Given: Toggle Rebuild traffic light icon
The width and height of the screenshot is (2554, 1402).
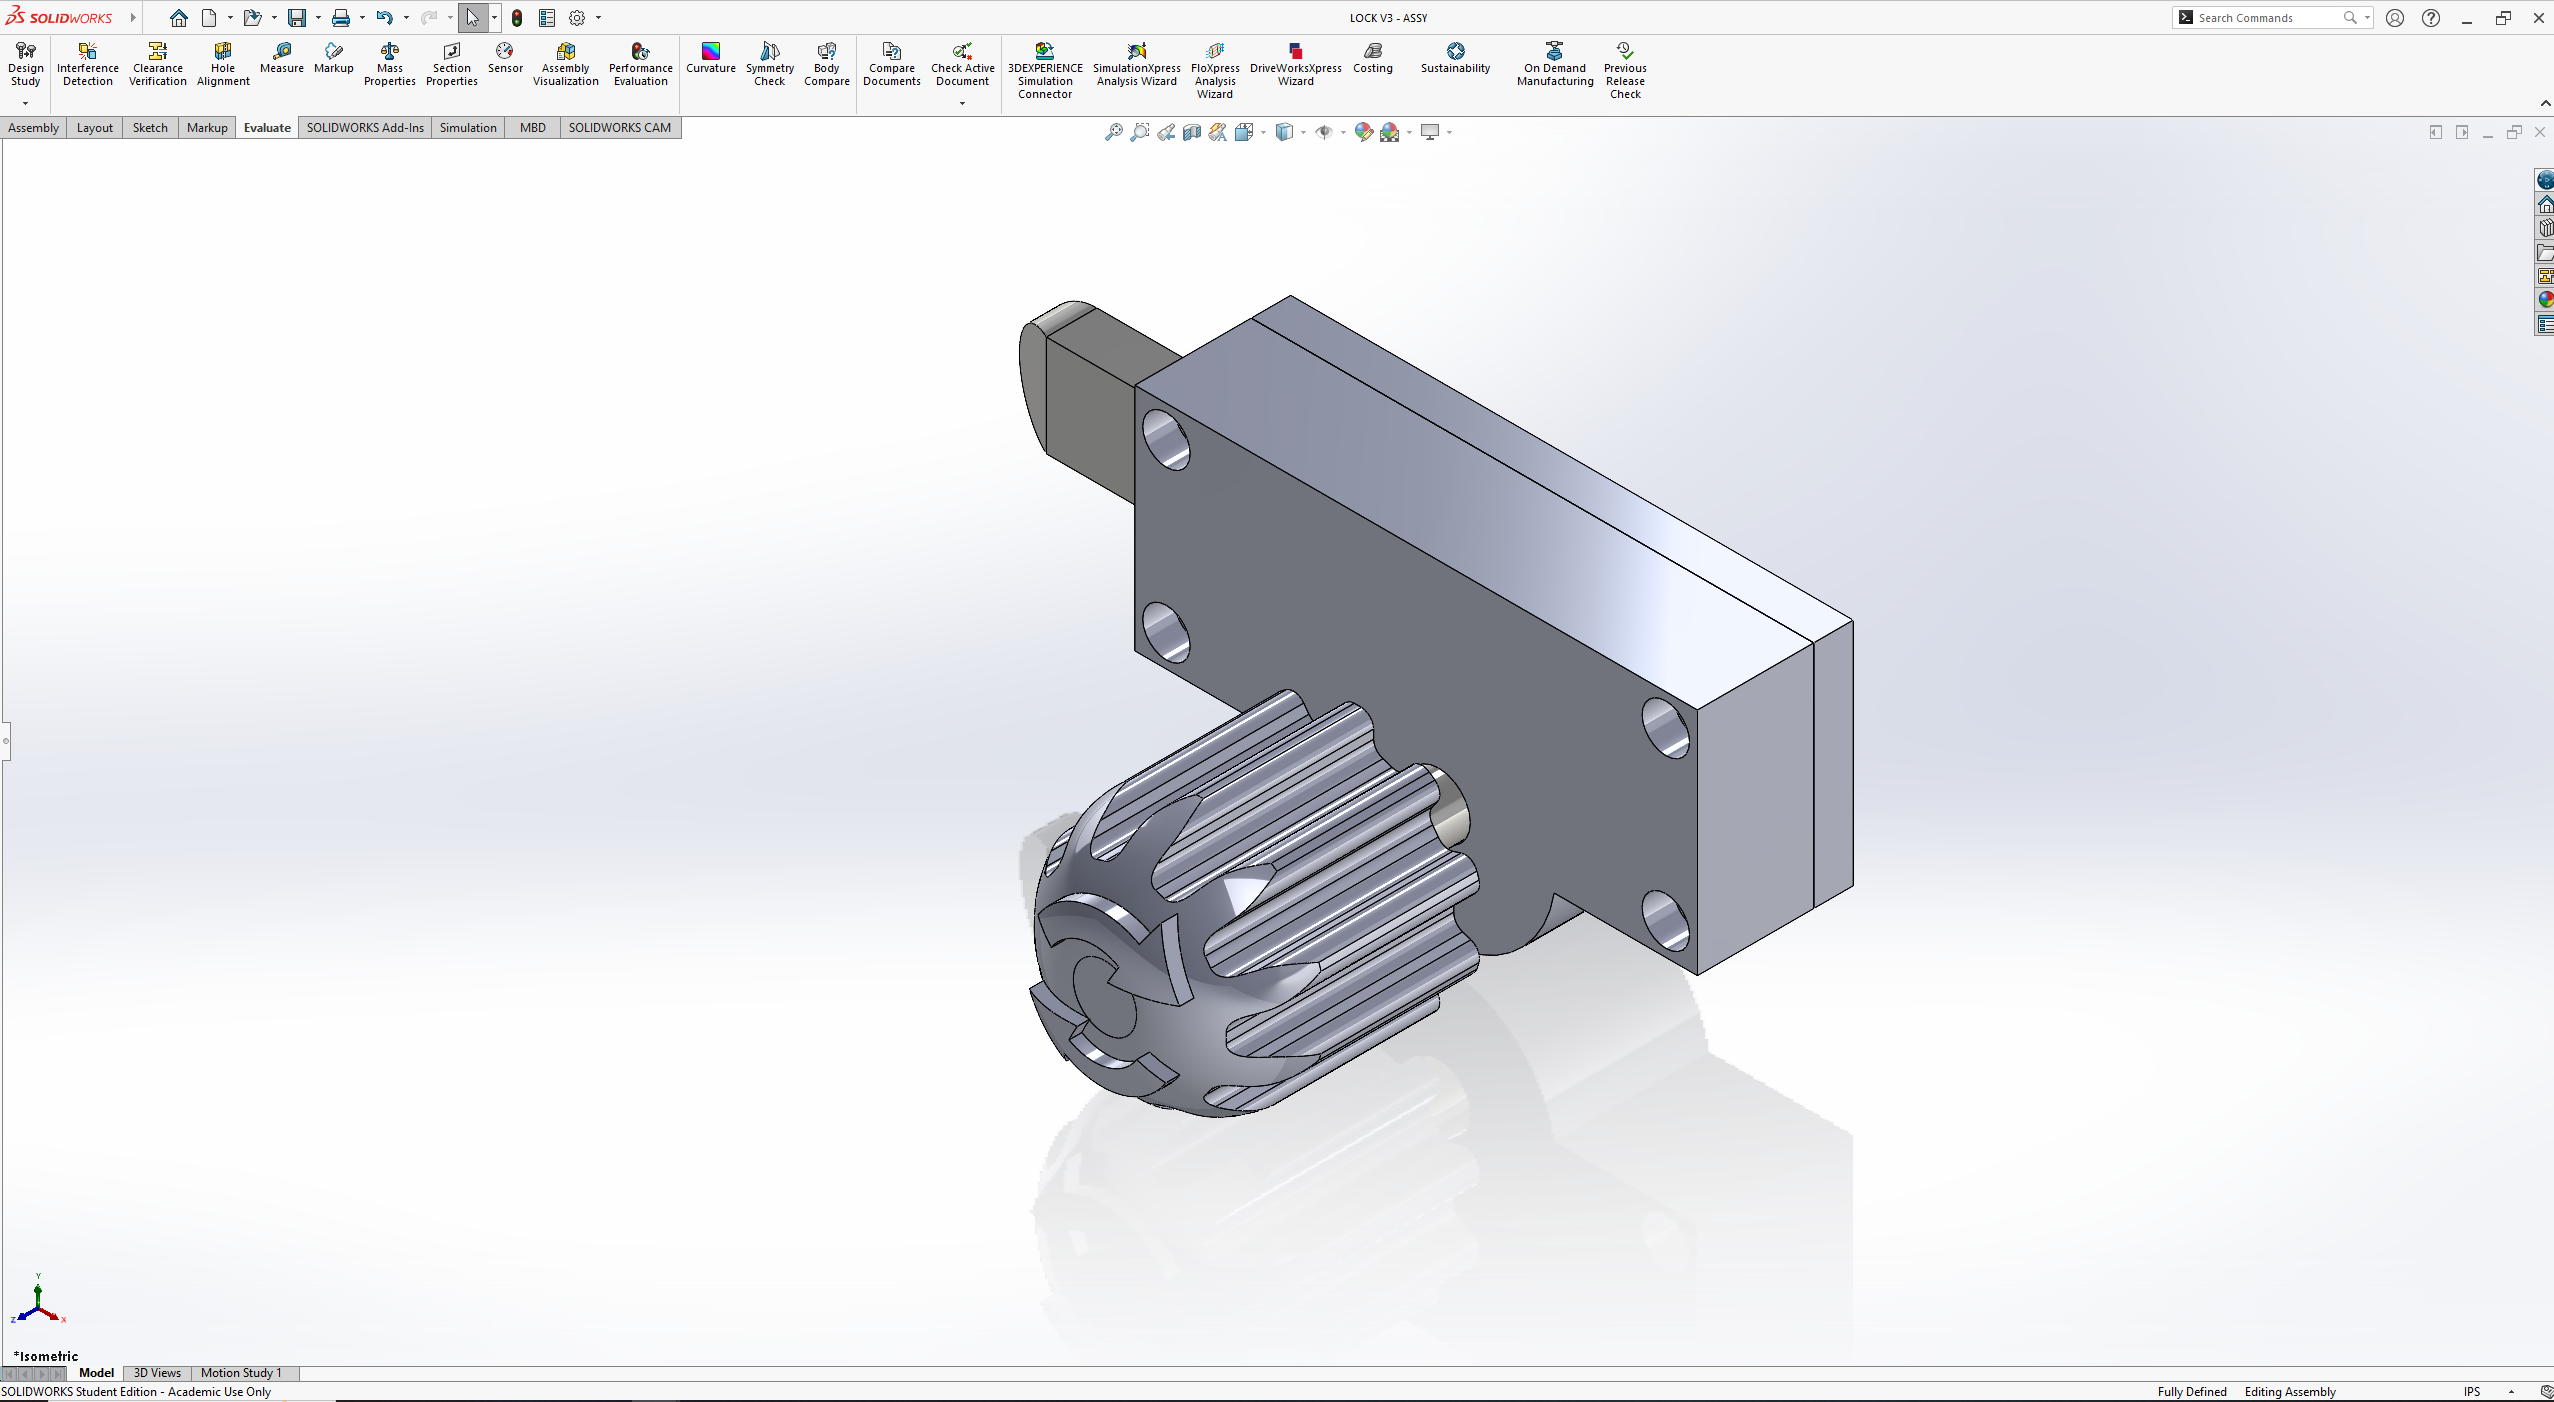Looking at the screenshot, I should pyautogui.click(x=517, y=18).
